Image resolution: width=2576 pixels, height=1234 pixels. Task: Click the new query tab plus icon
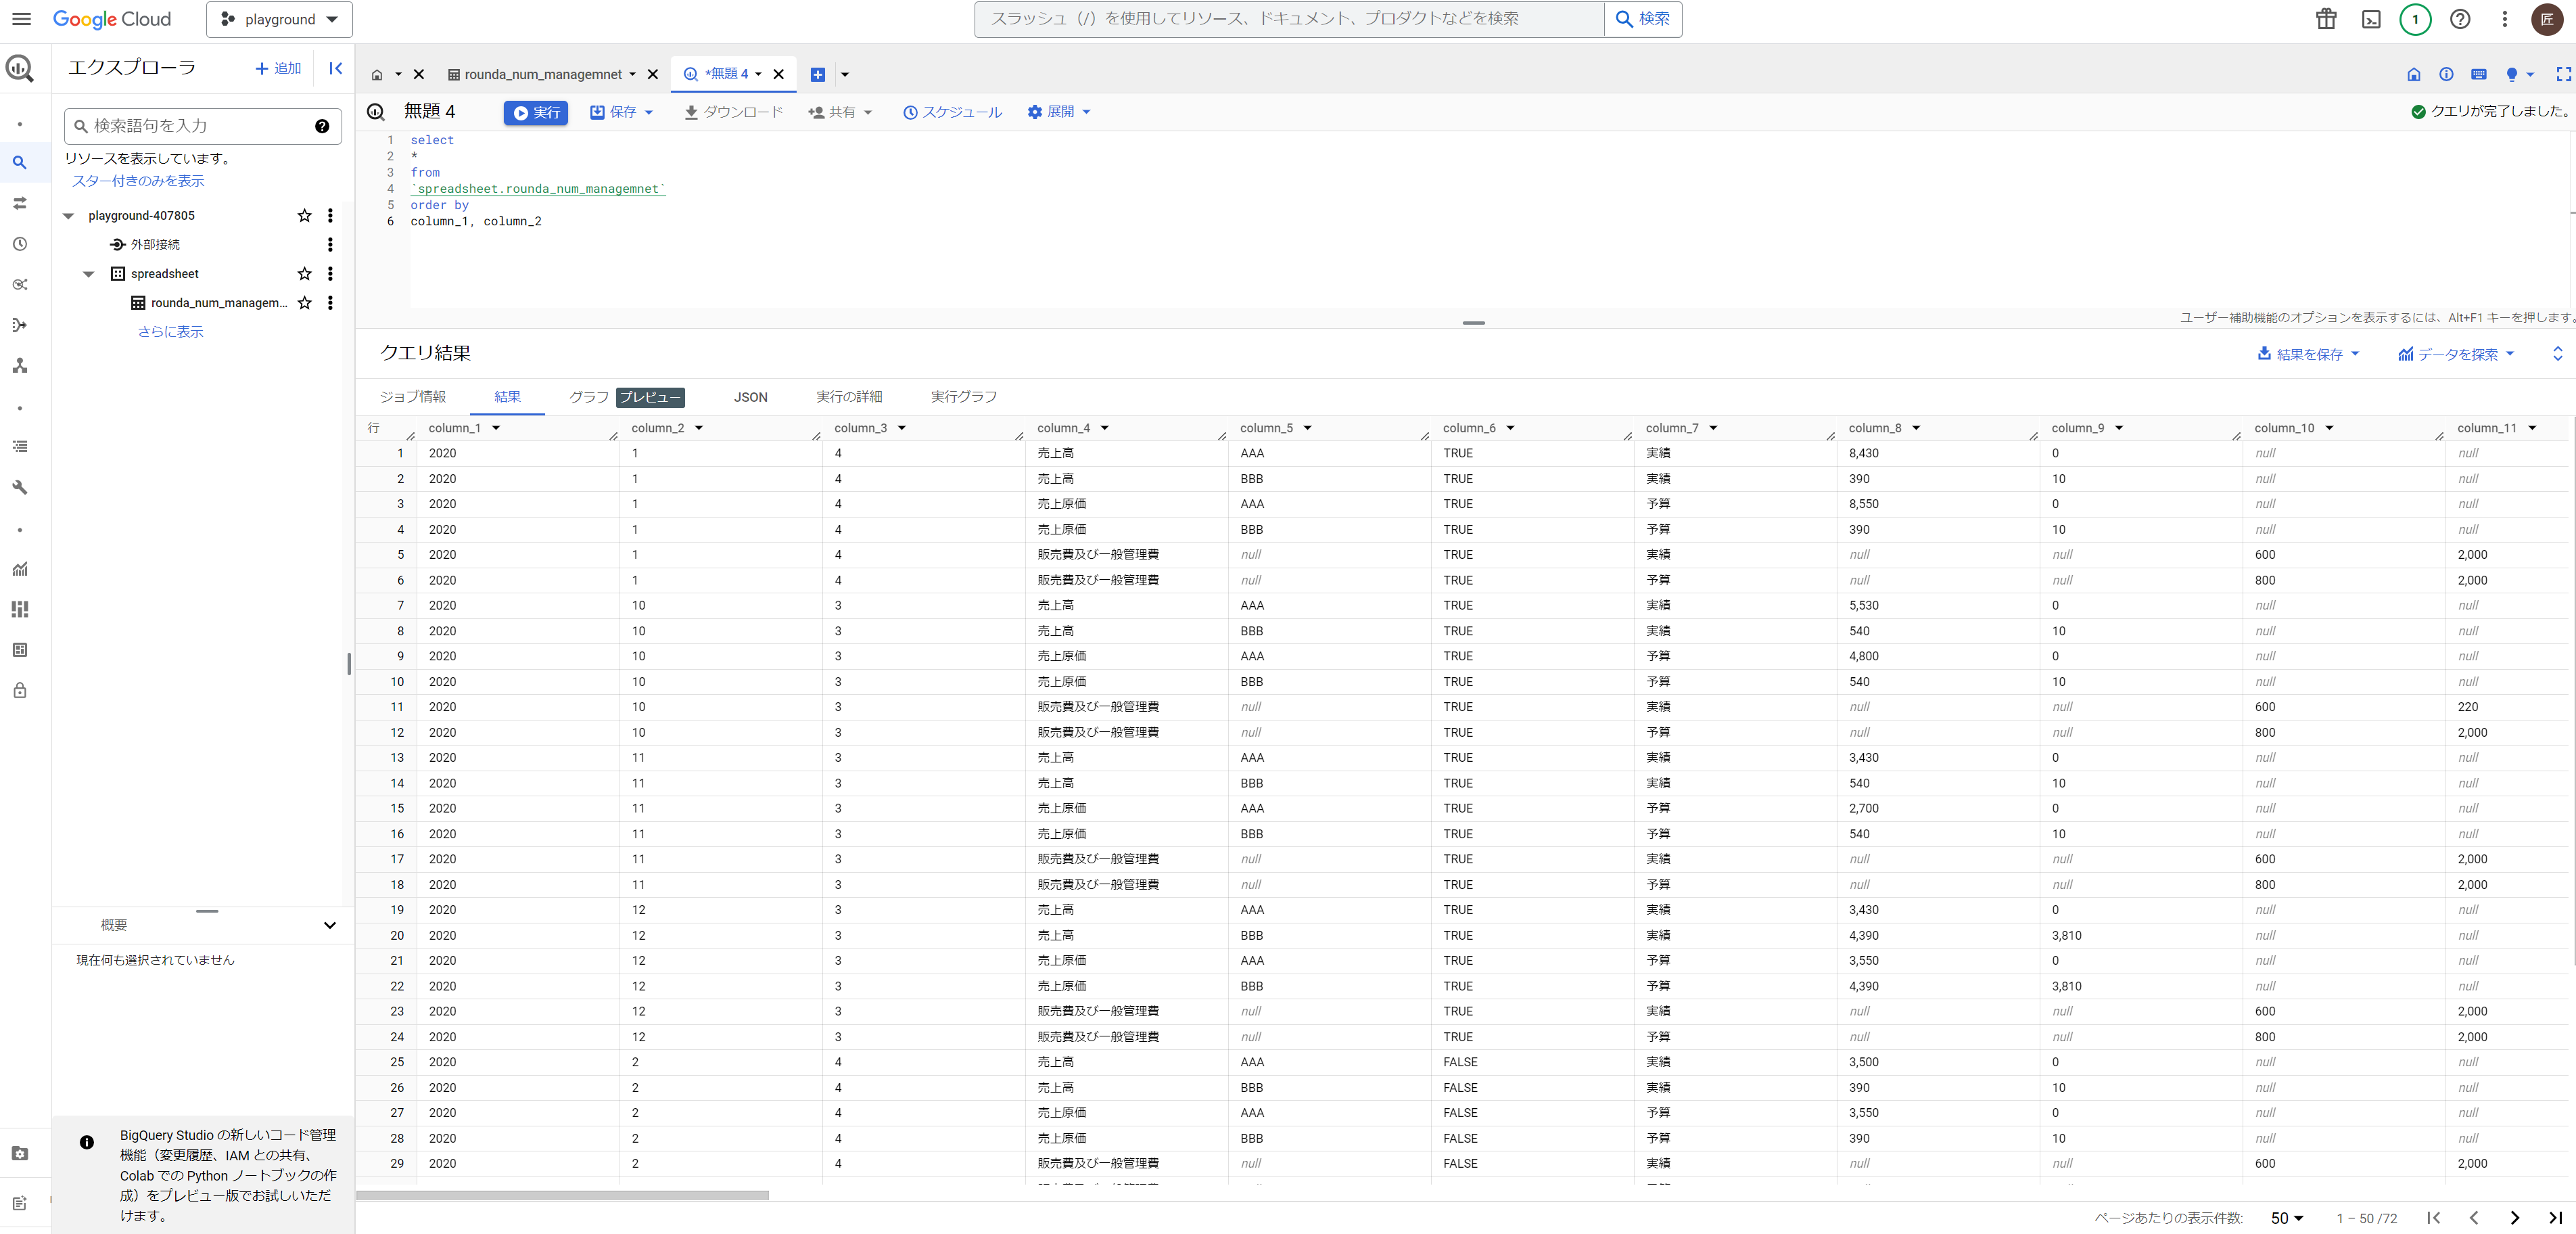click(x=817, y=74)
